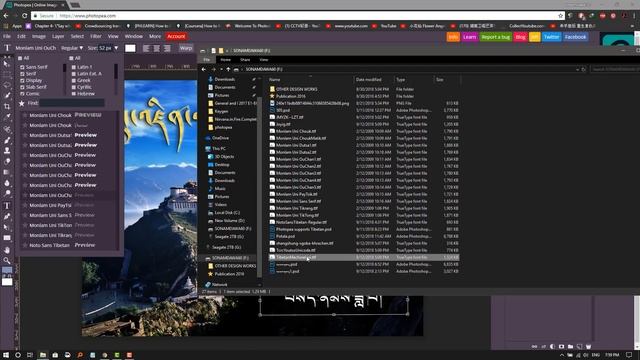Click the Warp button

(x=186, y=48)
